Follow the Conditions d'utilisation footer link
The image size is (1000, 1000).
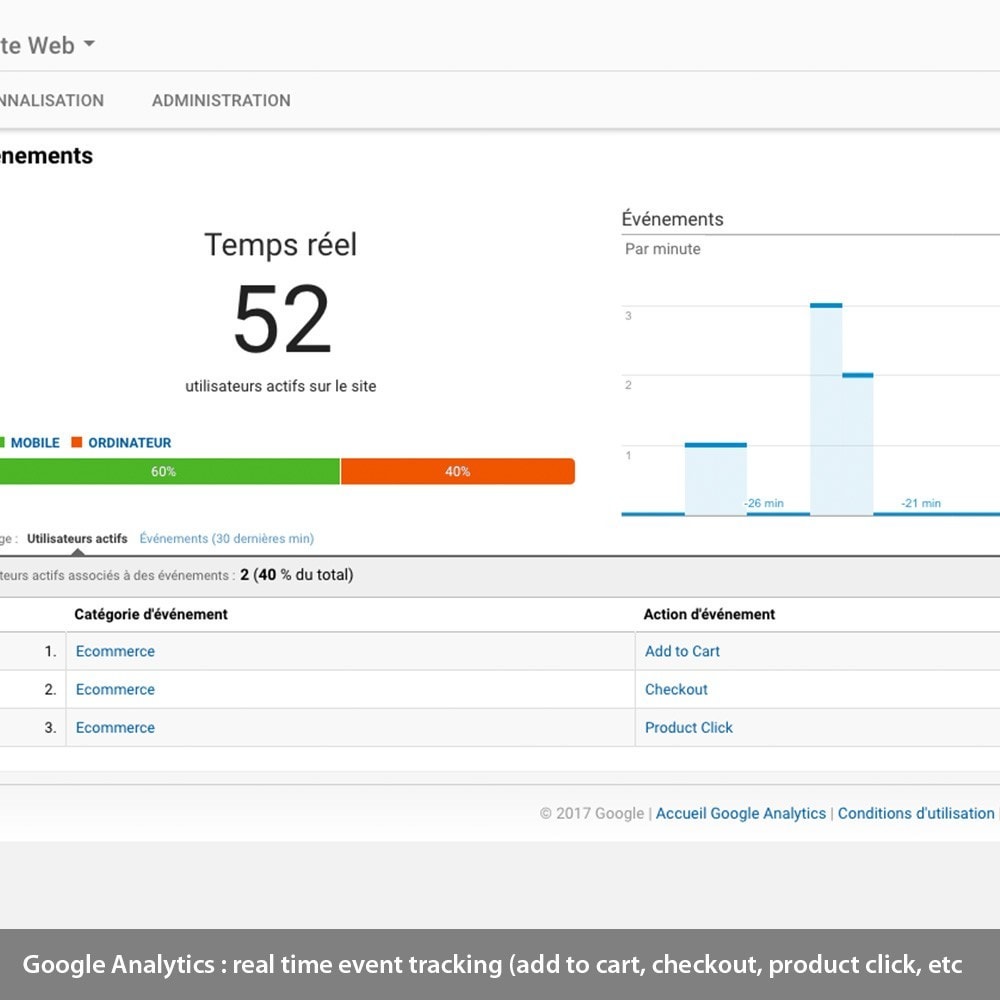pyautogui.click(x=916, y=813)
